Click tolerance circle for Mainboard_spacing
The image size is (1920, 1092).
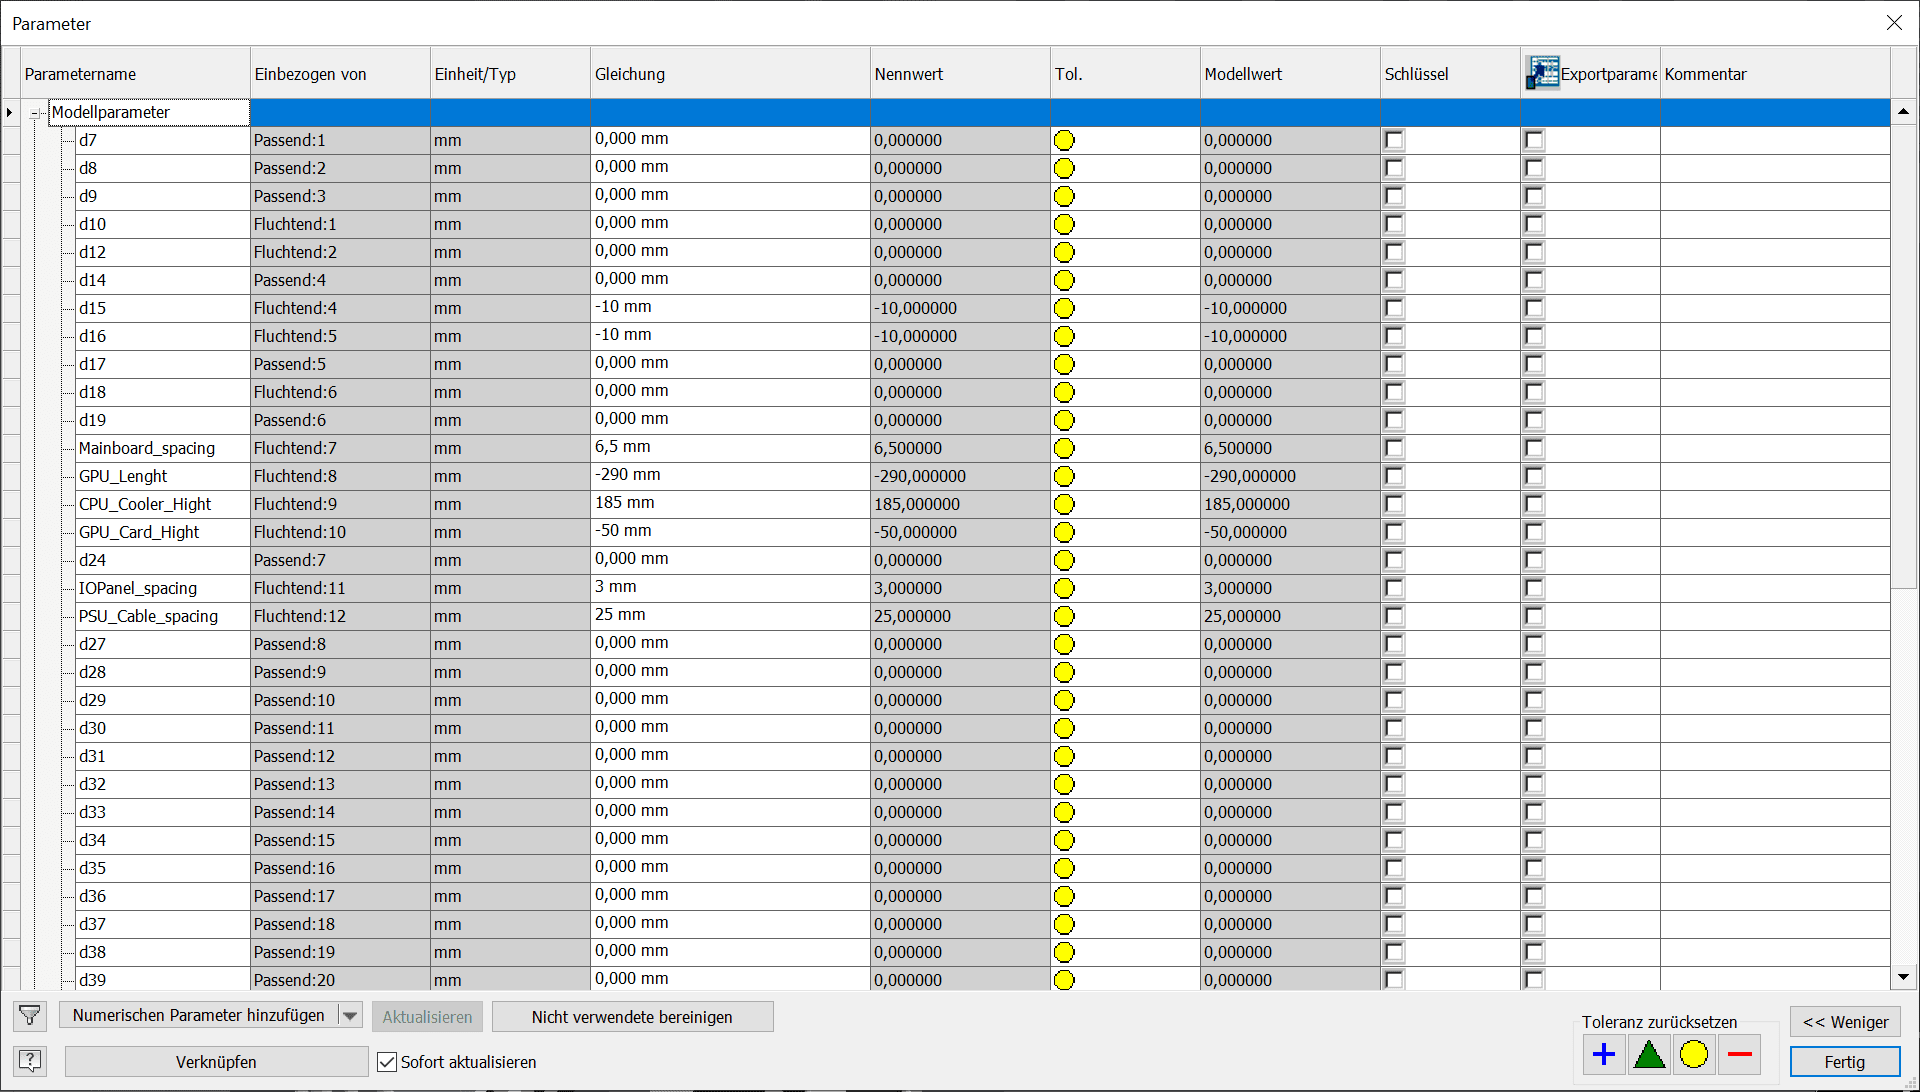1064,448
